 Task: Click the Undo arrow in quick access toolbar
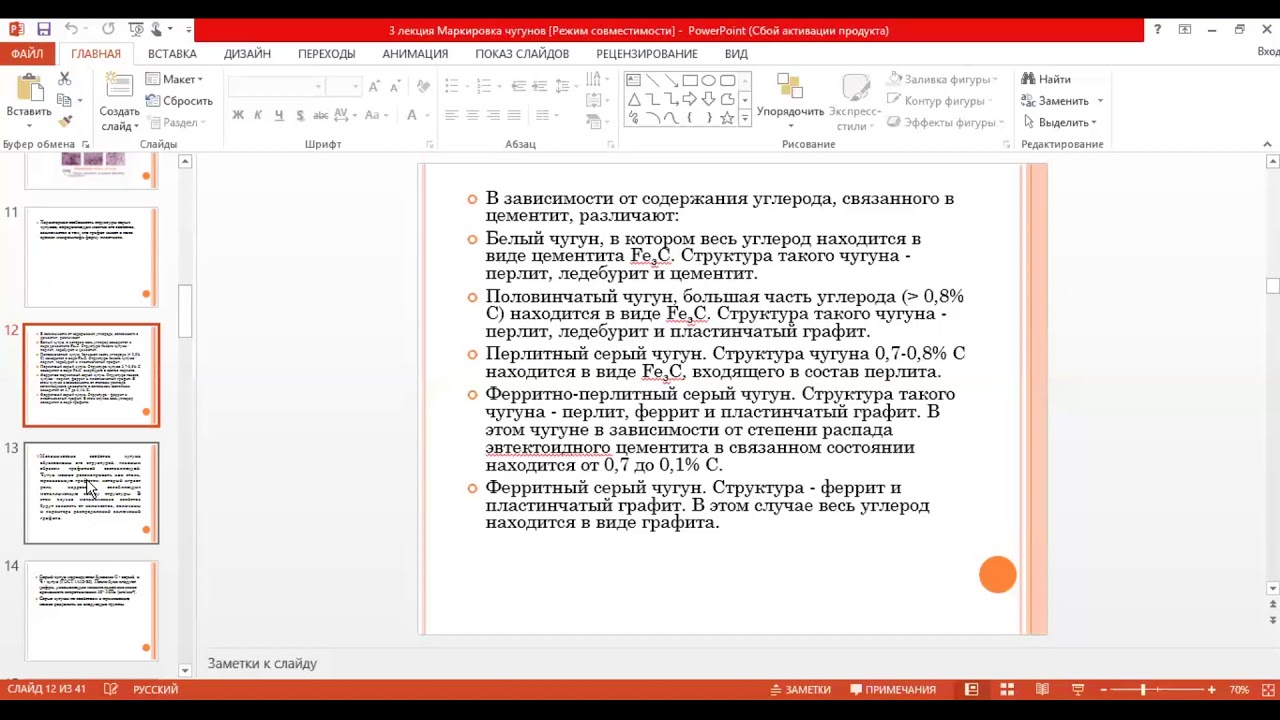pyautogui.click(x=71, y=30)
